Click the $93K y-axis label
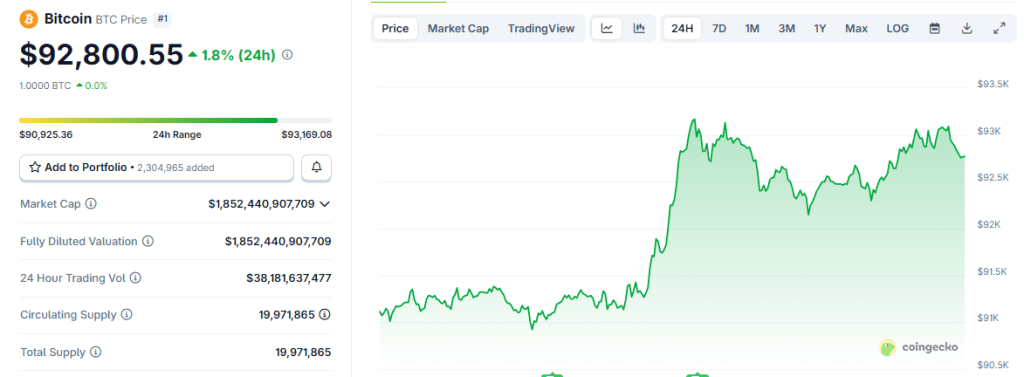 click(989, 131)
